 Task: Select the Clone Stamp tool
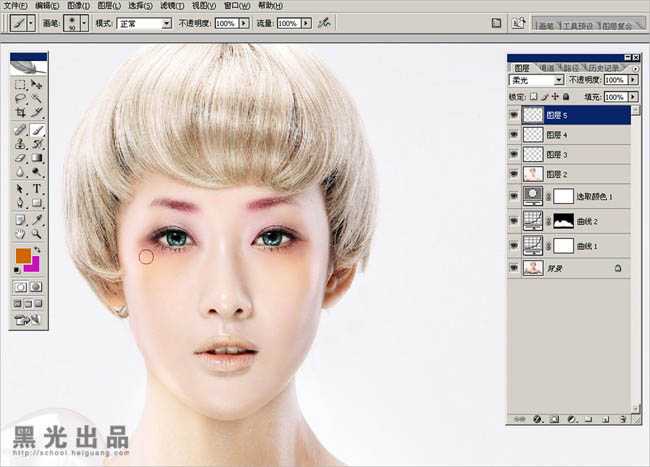coord(20,143)
